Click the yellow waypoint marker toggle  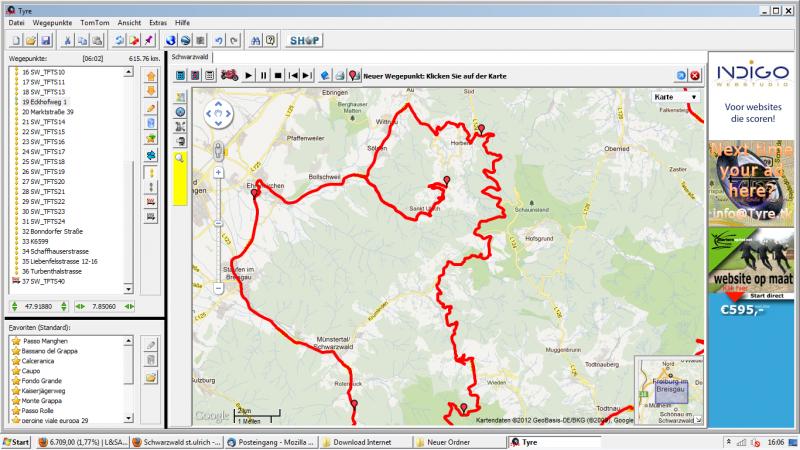point(151,173)
